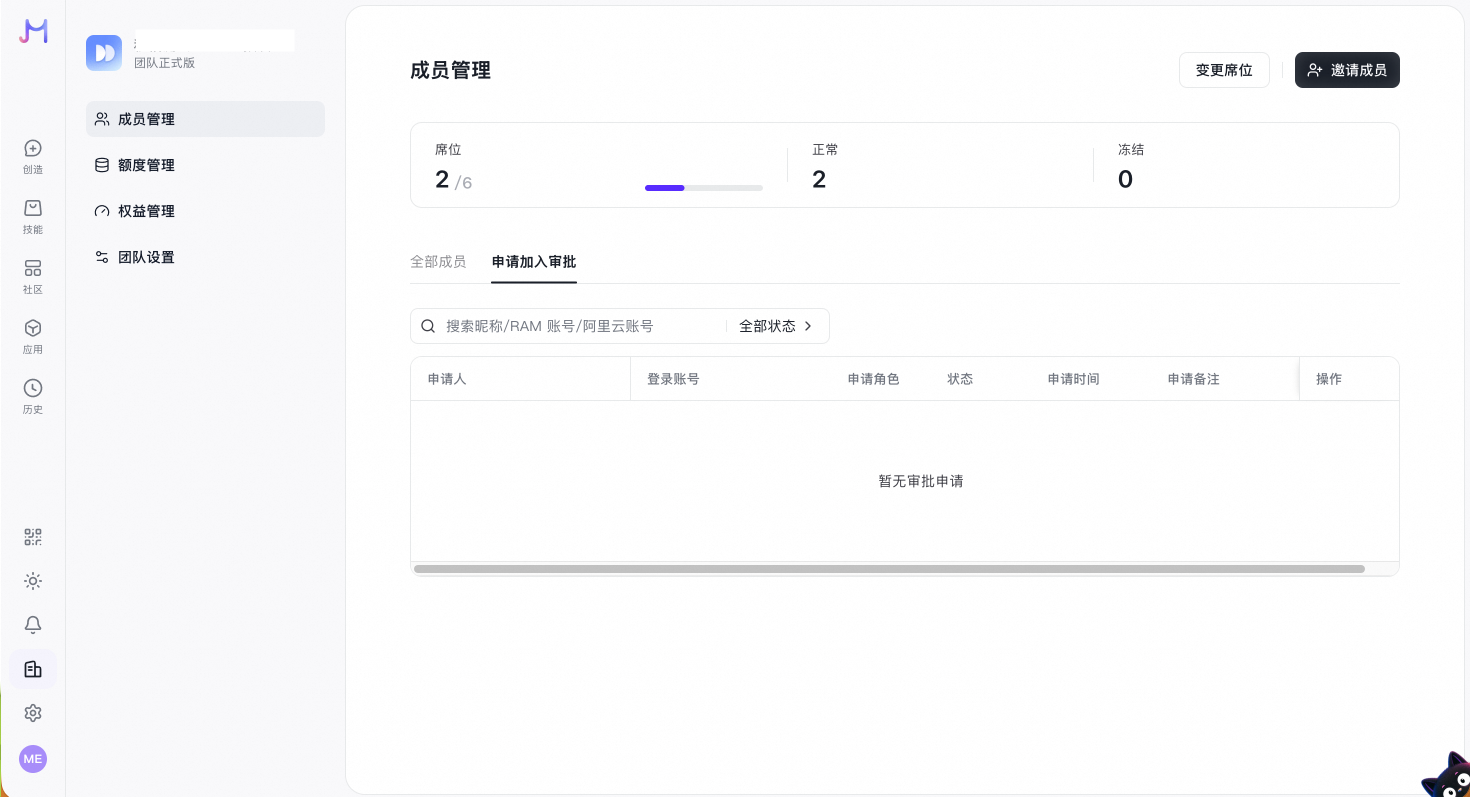
Task: Click the app logo at top left
Action: tap(33, 31)
